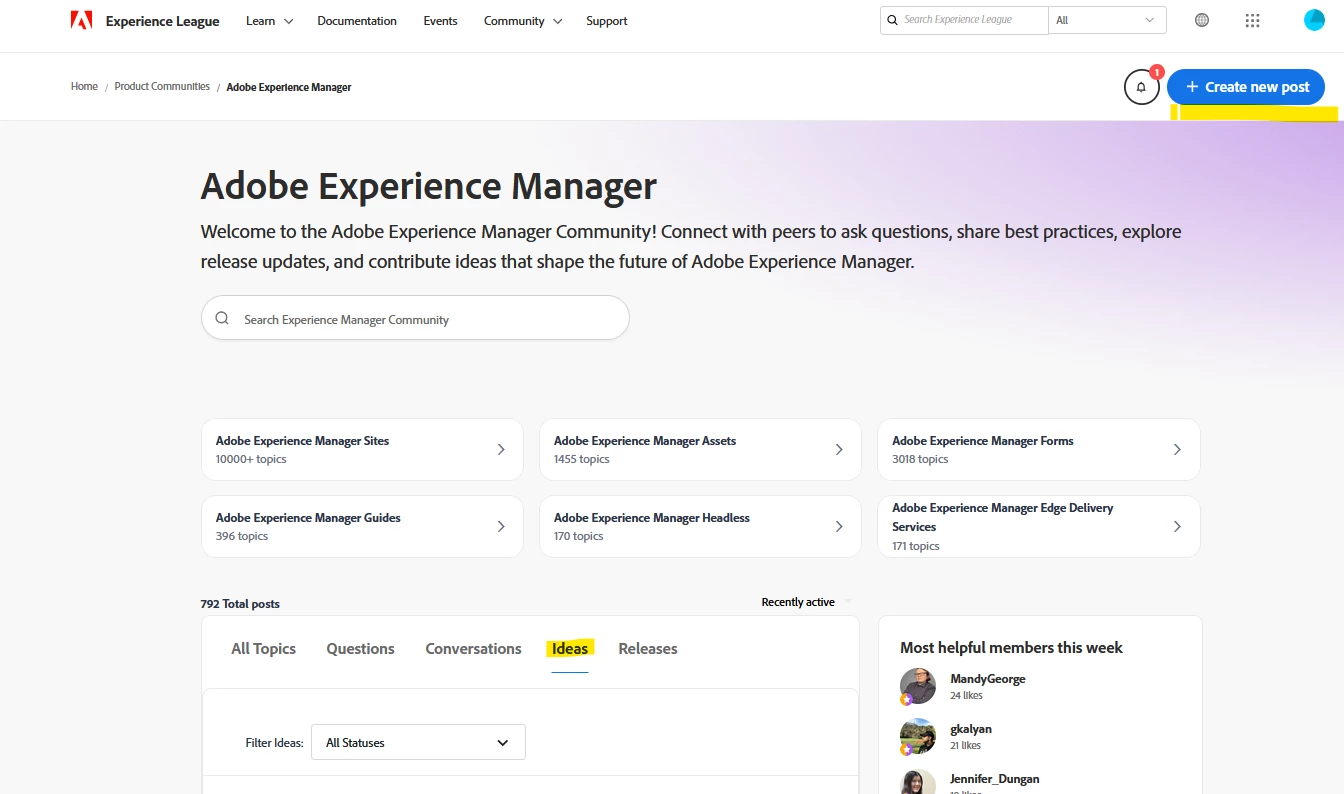1344x794 pixels.
Task: Click the Adobe logo icon
Action: click(81, 20)
